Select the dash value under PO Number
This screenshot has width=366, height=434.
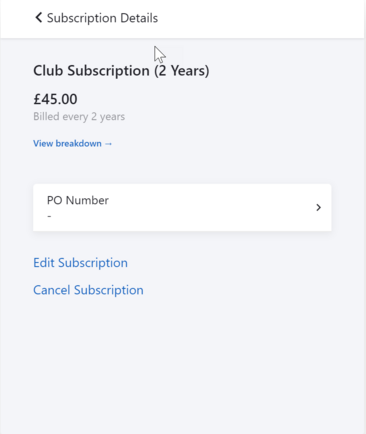49,216
